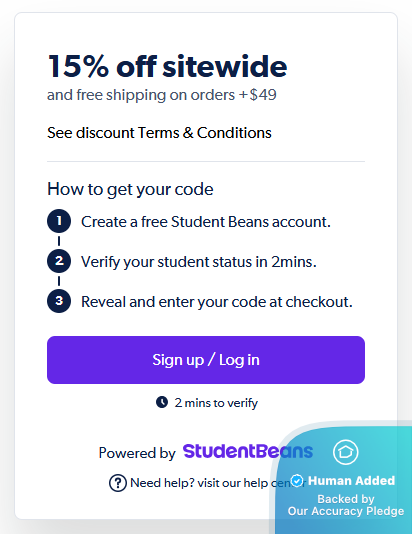The width and height of the screenshot is (412, 534).
Task: Click the clock icon near 2 mins to verify
Action: pyautogui.click(x=162, y=402)
